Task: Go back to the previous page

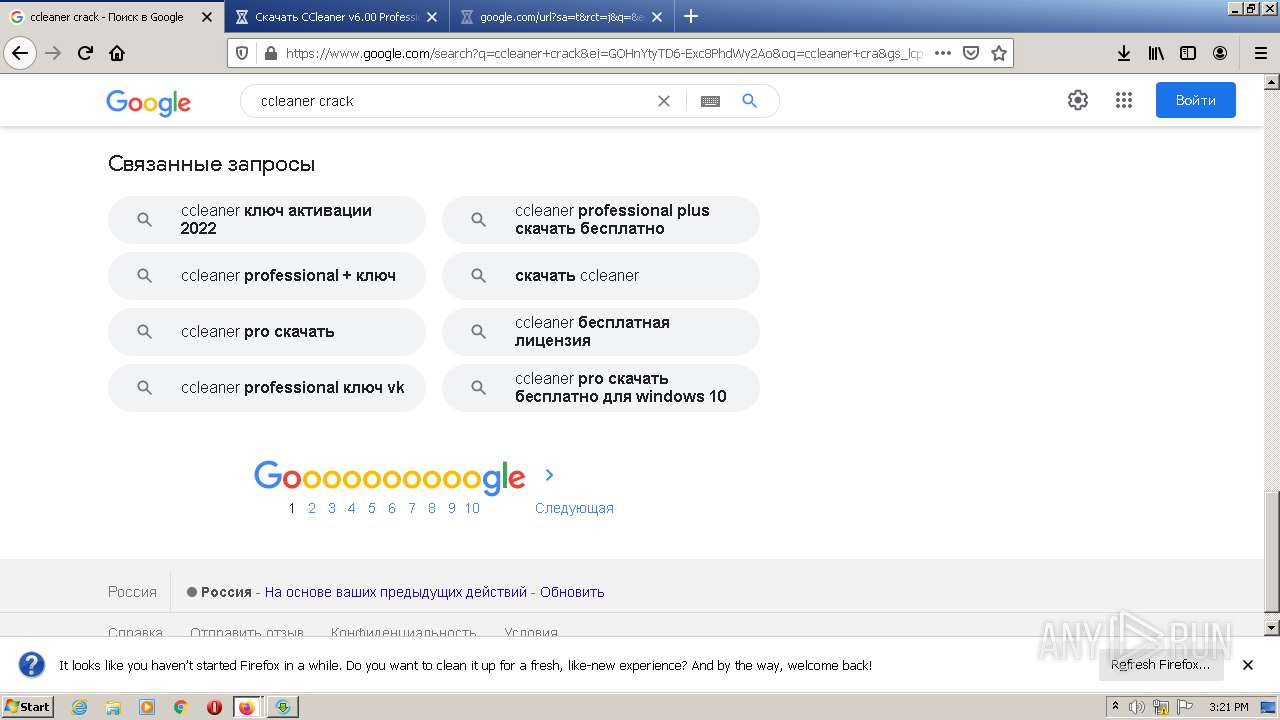Action: [20, 53]
